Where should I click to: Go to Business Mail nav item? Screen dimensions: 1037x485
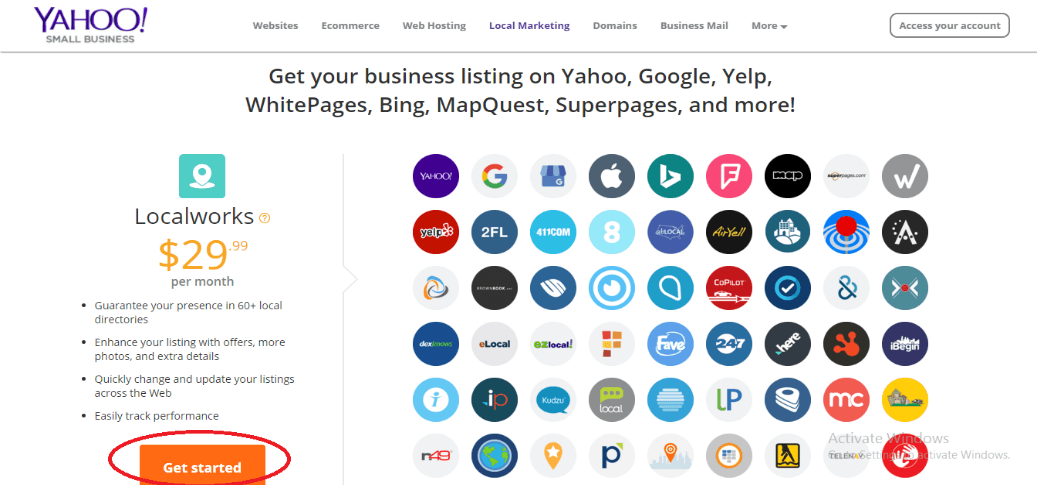(694, 26)
